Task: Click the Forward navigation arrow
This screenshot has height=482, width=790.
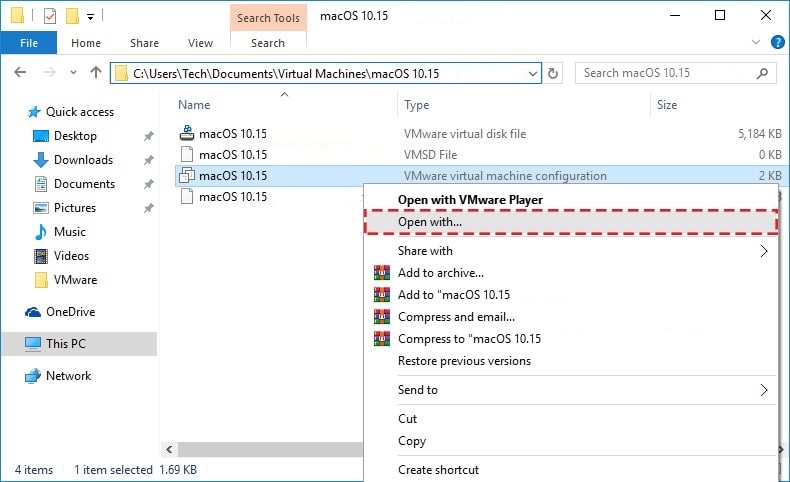Action: click(49, 73)
